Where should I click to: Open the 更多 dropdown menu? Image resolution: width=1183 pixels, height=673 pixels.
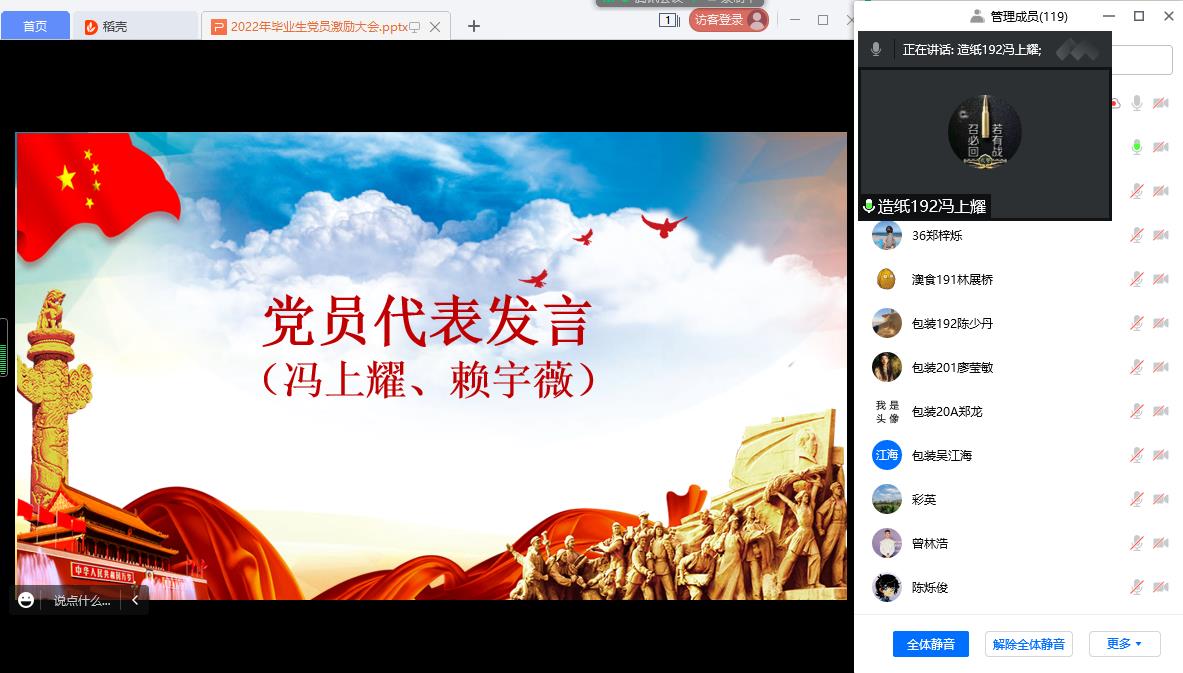coord(1124,644)
